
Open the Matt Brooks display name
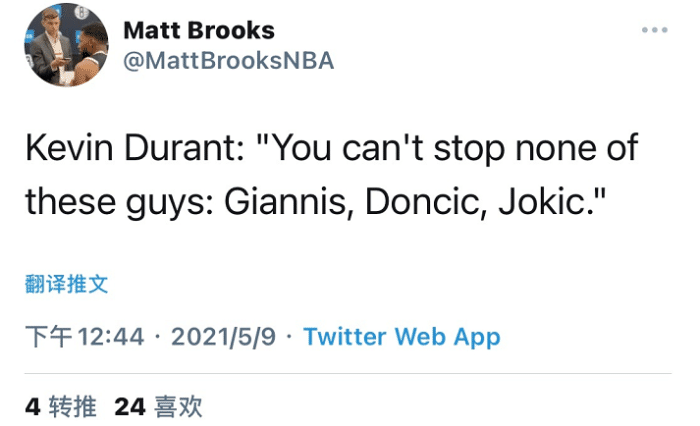[x=198, y=30]
